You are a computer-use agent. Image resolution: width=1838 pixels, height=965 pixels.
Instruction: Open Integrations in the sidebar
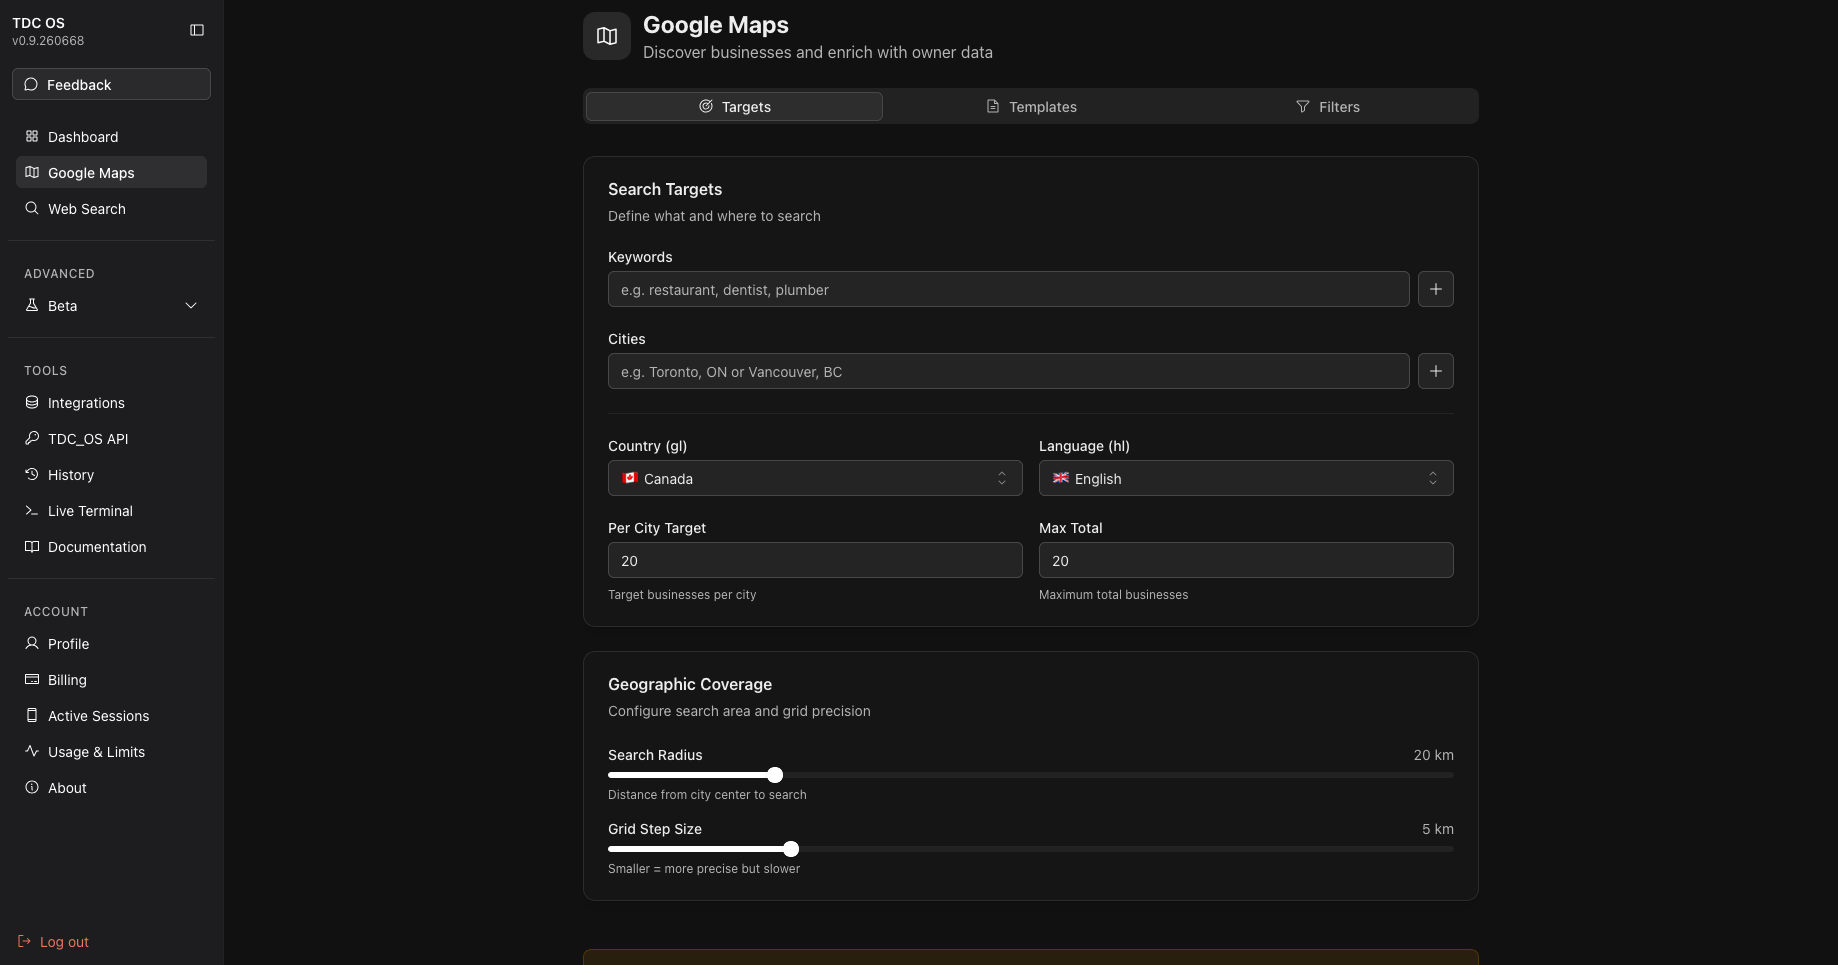pyautogui.click(x=111, y=403)
